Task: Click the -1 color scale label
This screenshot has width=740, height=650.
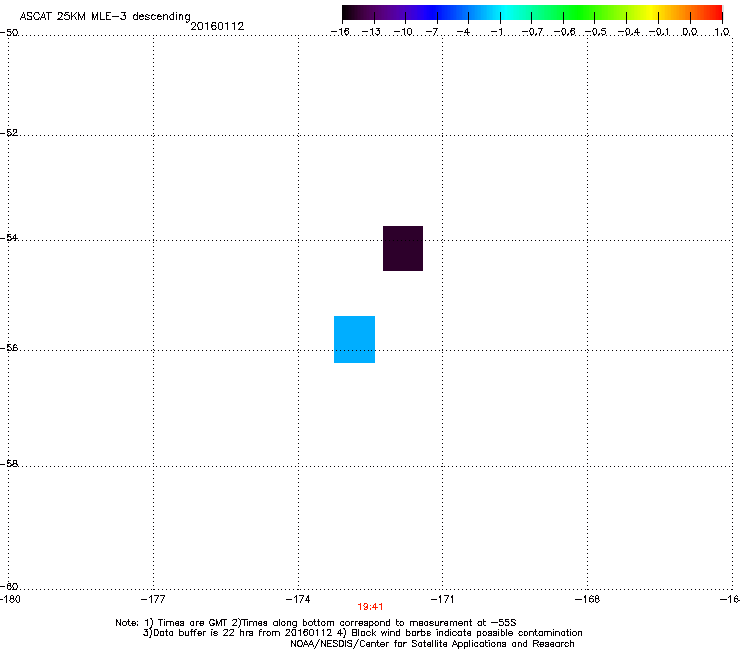Action: coord(496,32)
